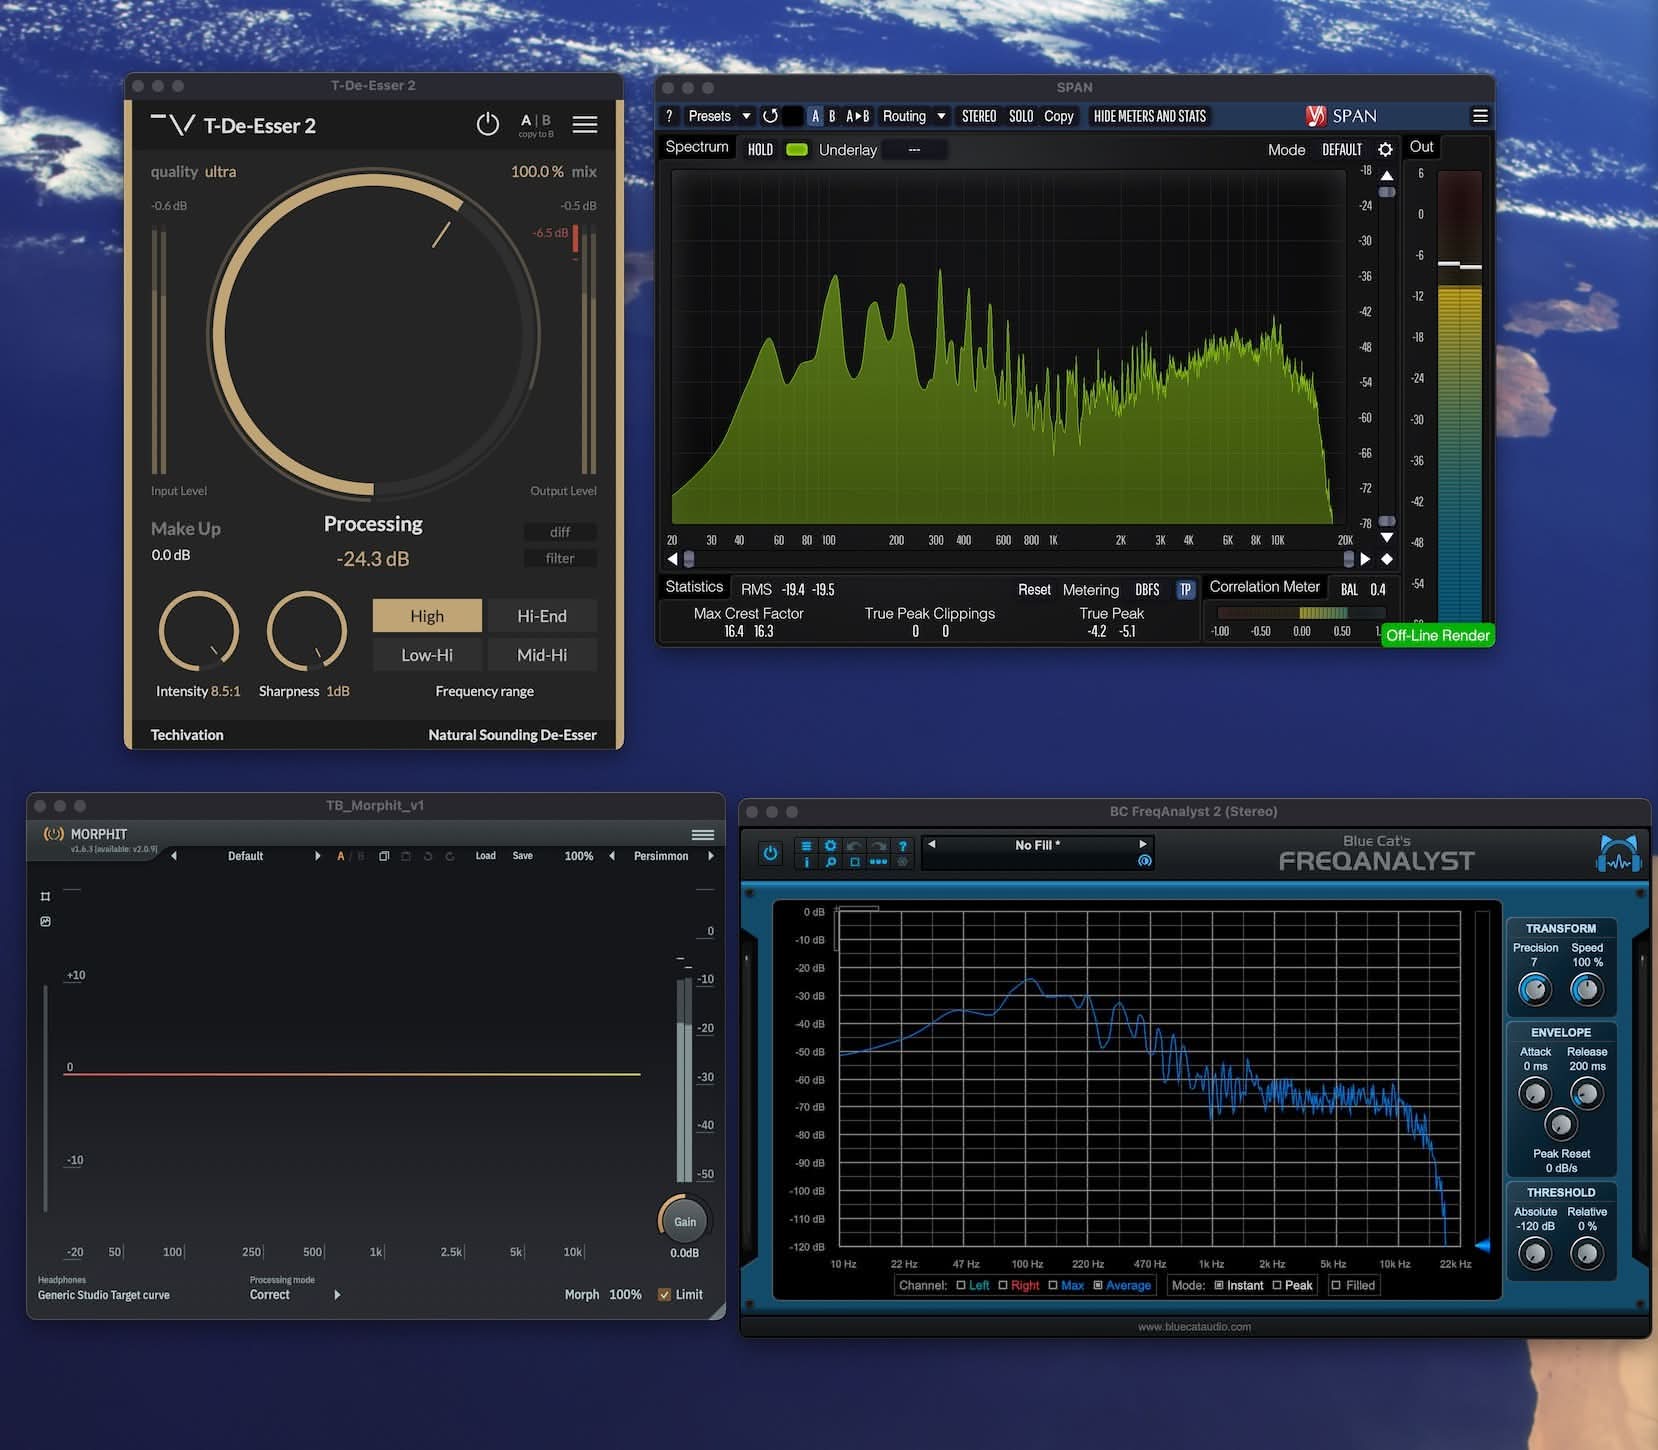Viewport: 1658px width, 1450px height.
Task: Select previous FreqAnalyst No Fill preset arrow
Action: 932,844
